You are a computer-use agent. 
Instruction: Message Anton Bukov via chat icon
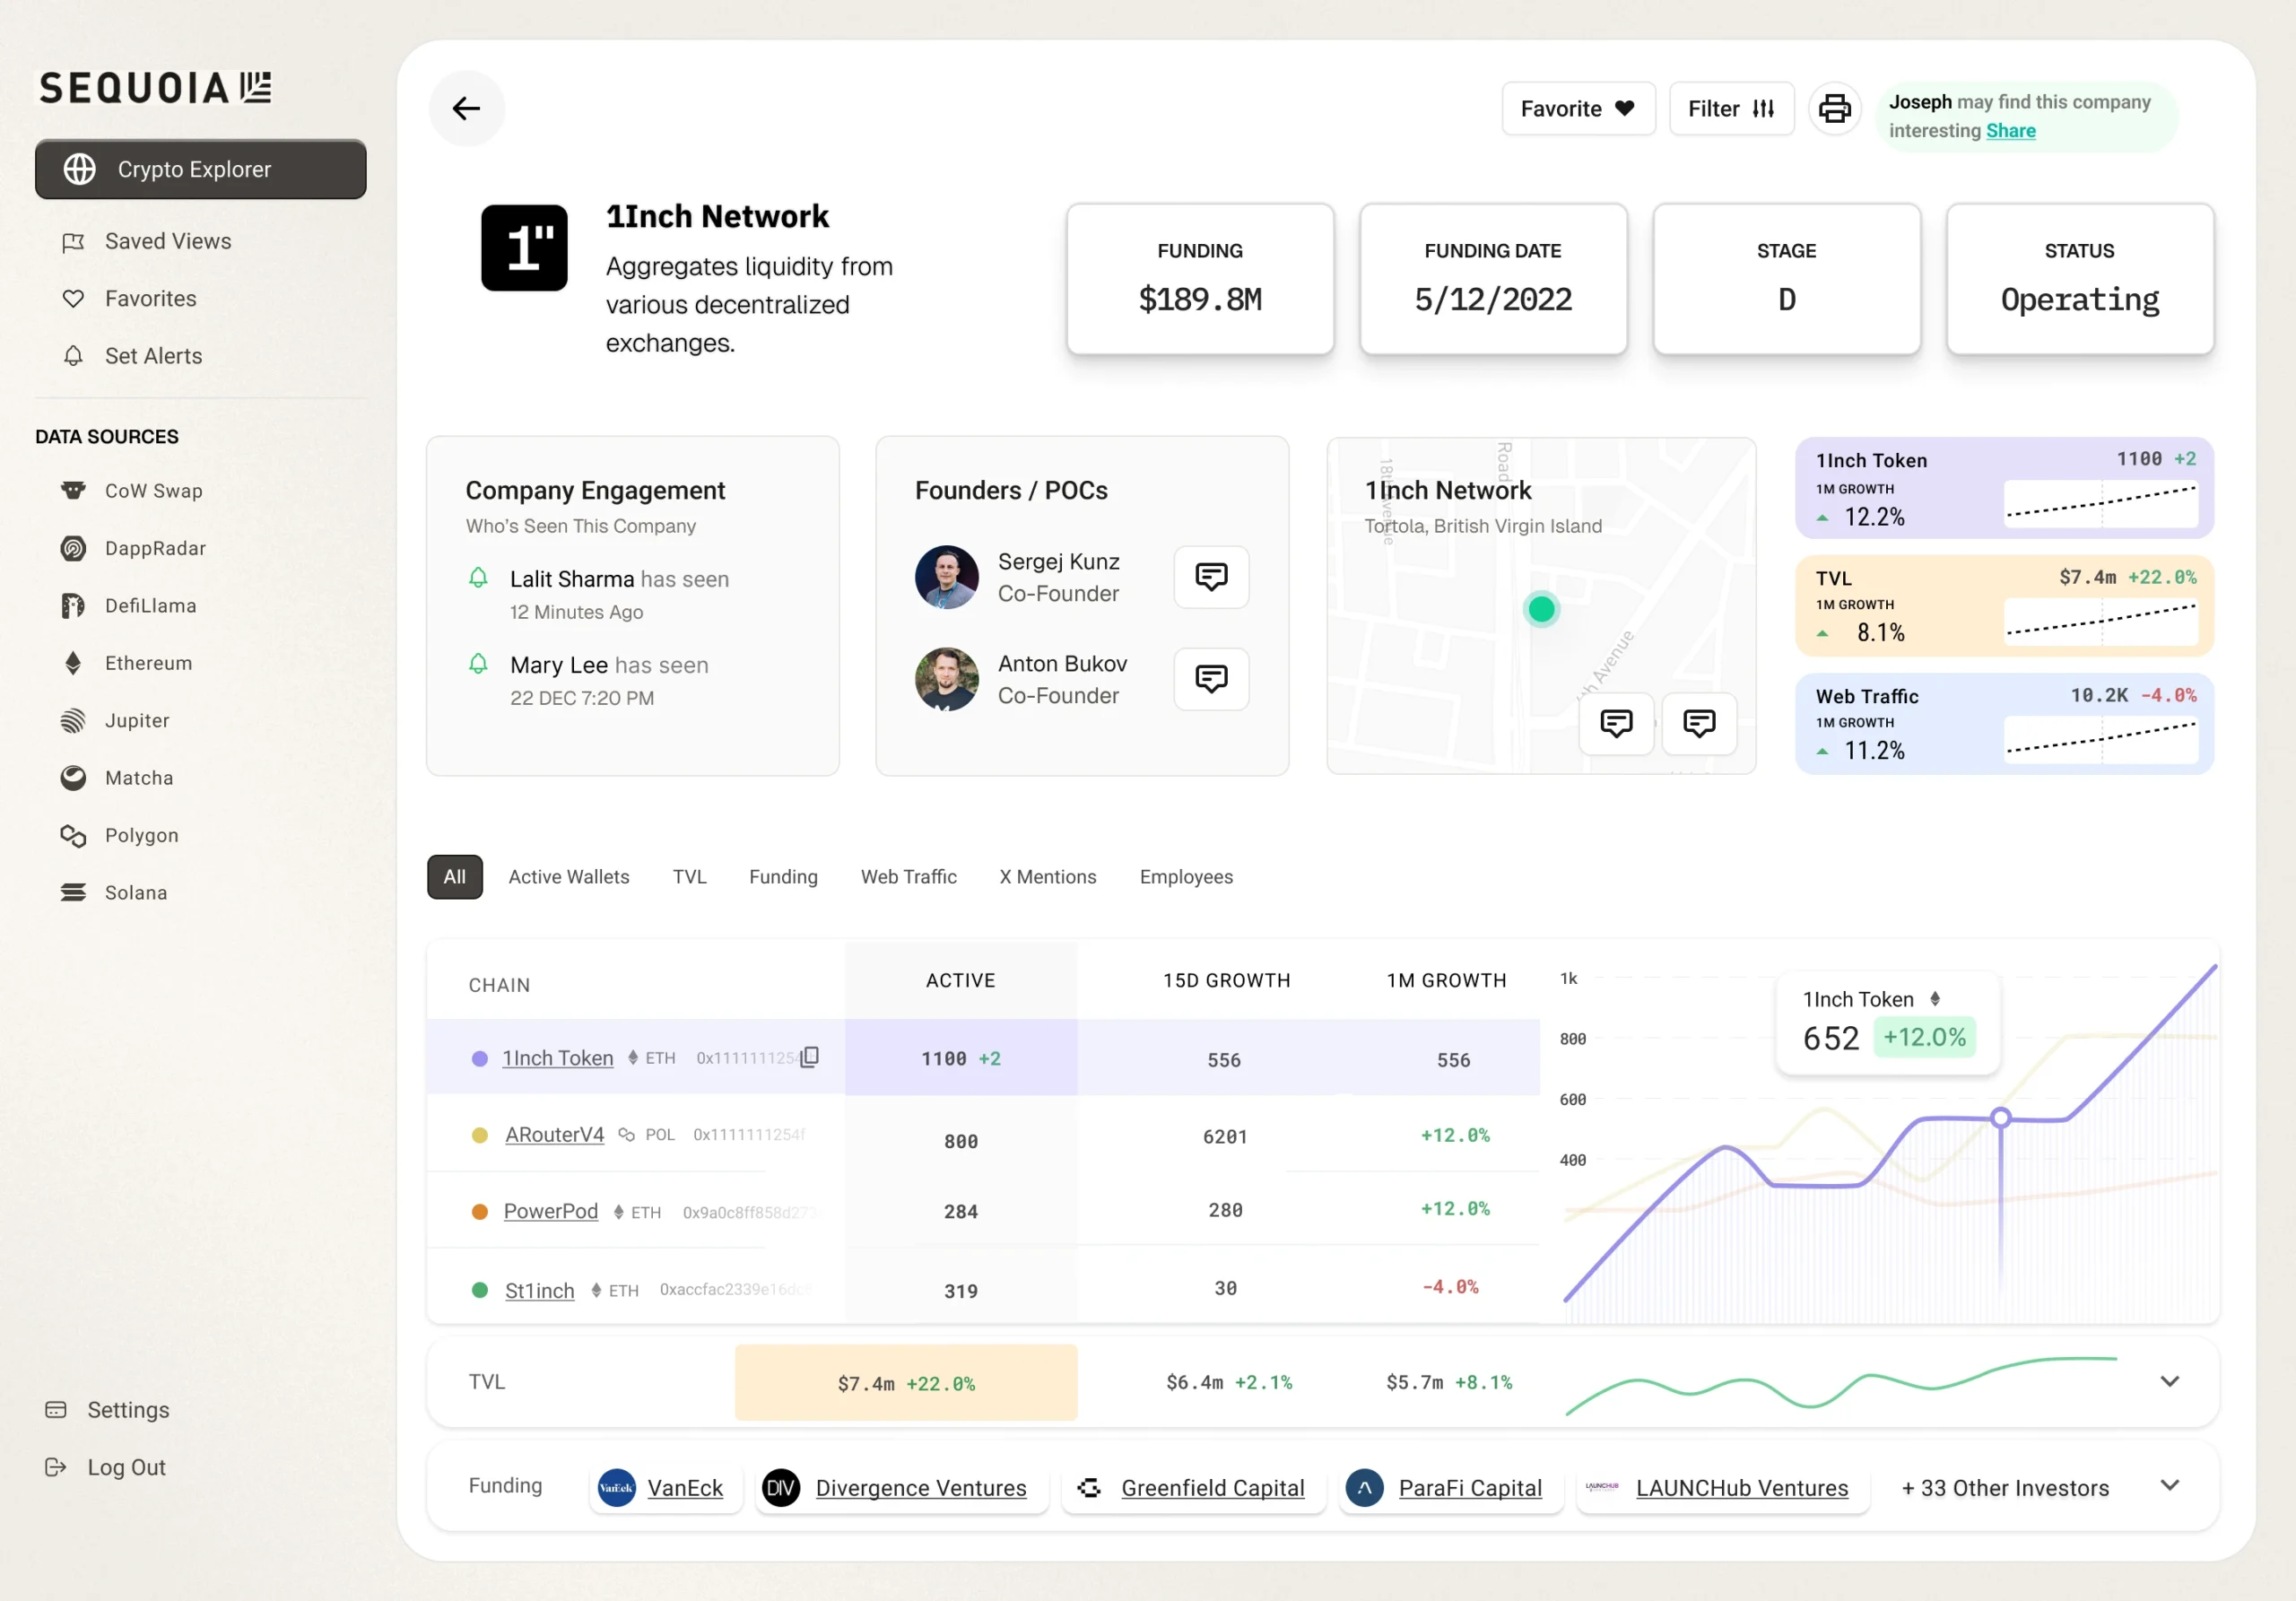pos(1211,678)
